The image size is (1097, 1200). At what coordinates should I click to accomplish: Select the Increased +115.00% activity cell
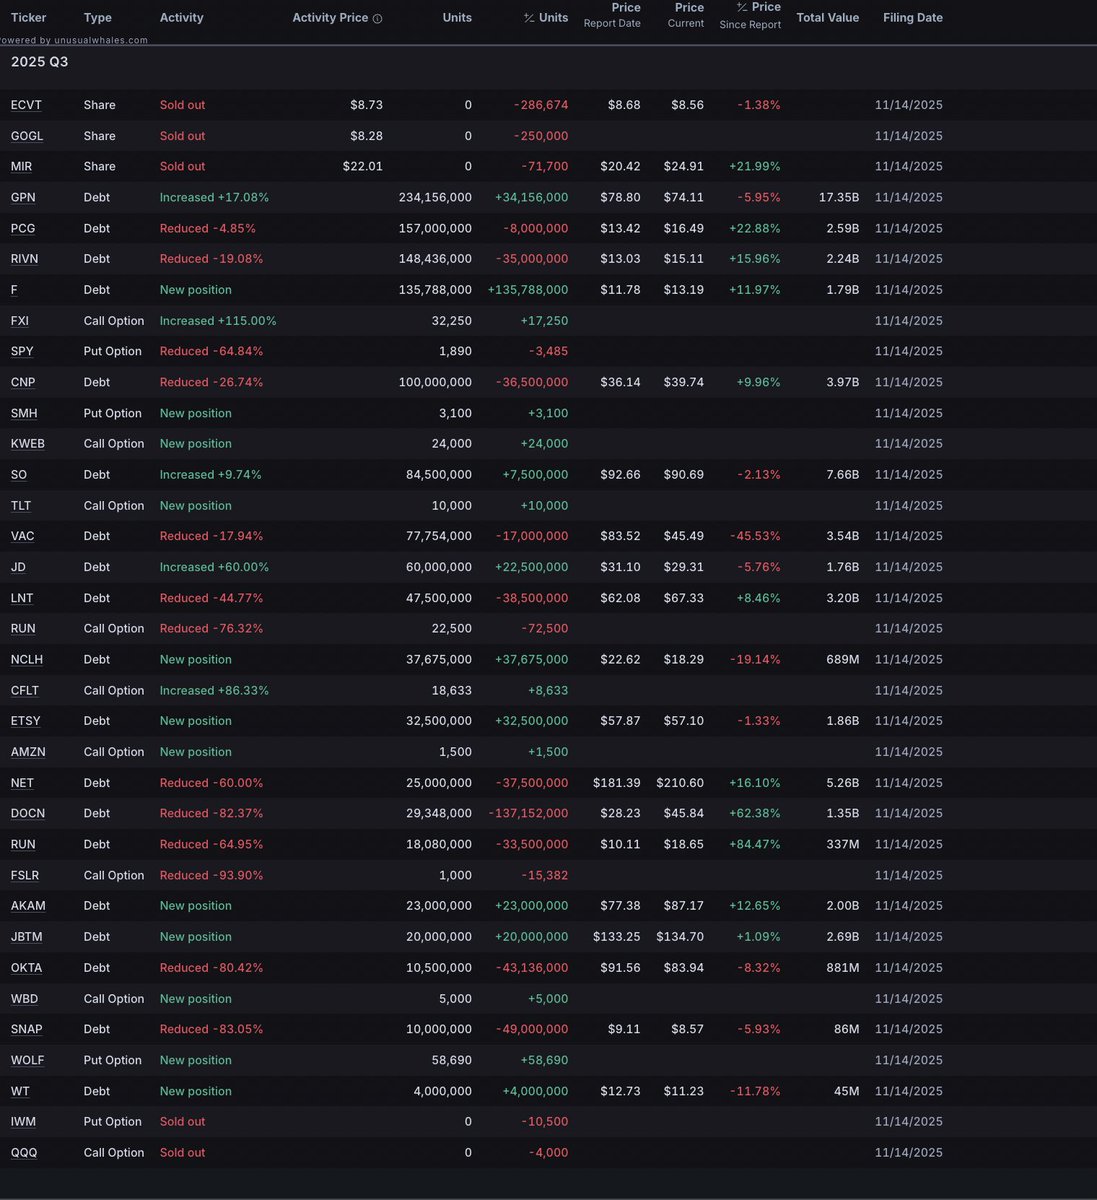[218, 321]
